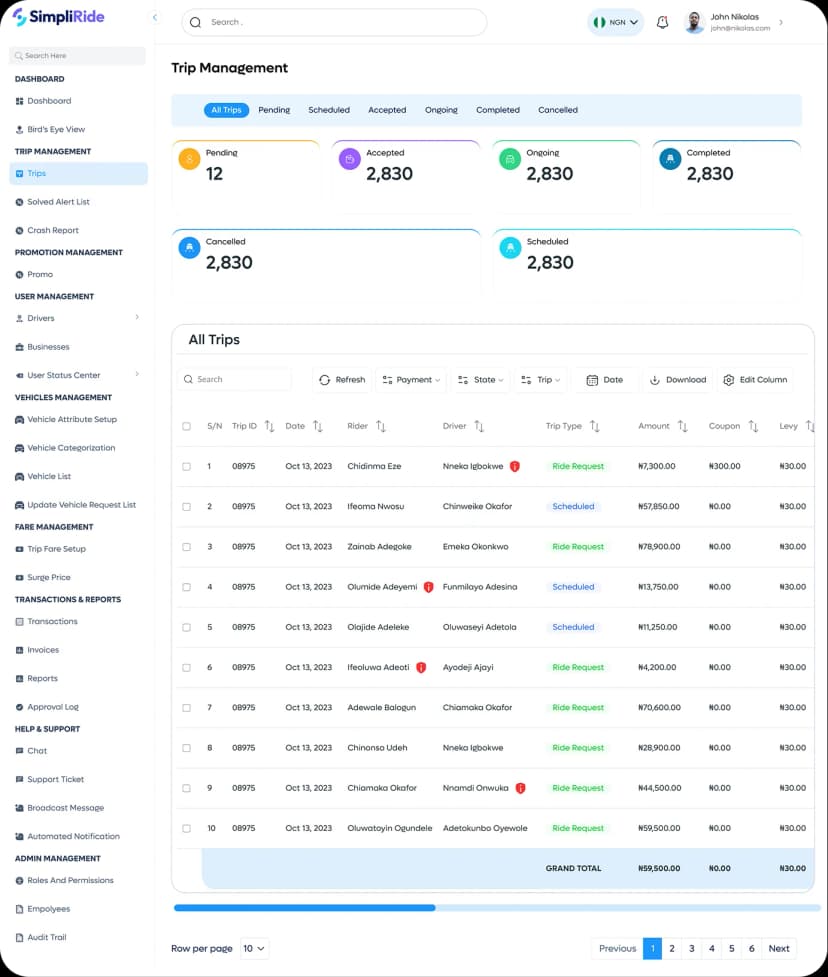
Task: Go to the Previous page
Action: (617, 948)
